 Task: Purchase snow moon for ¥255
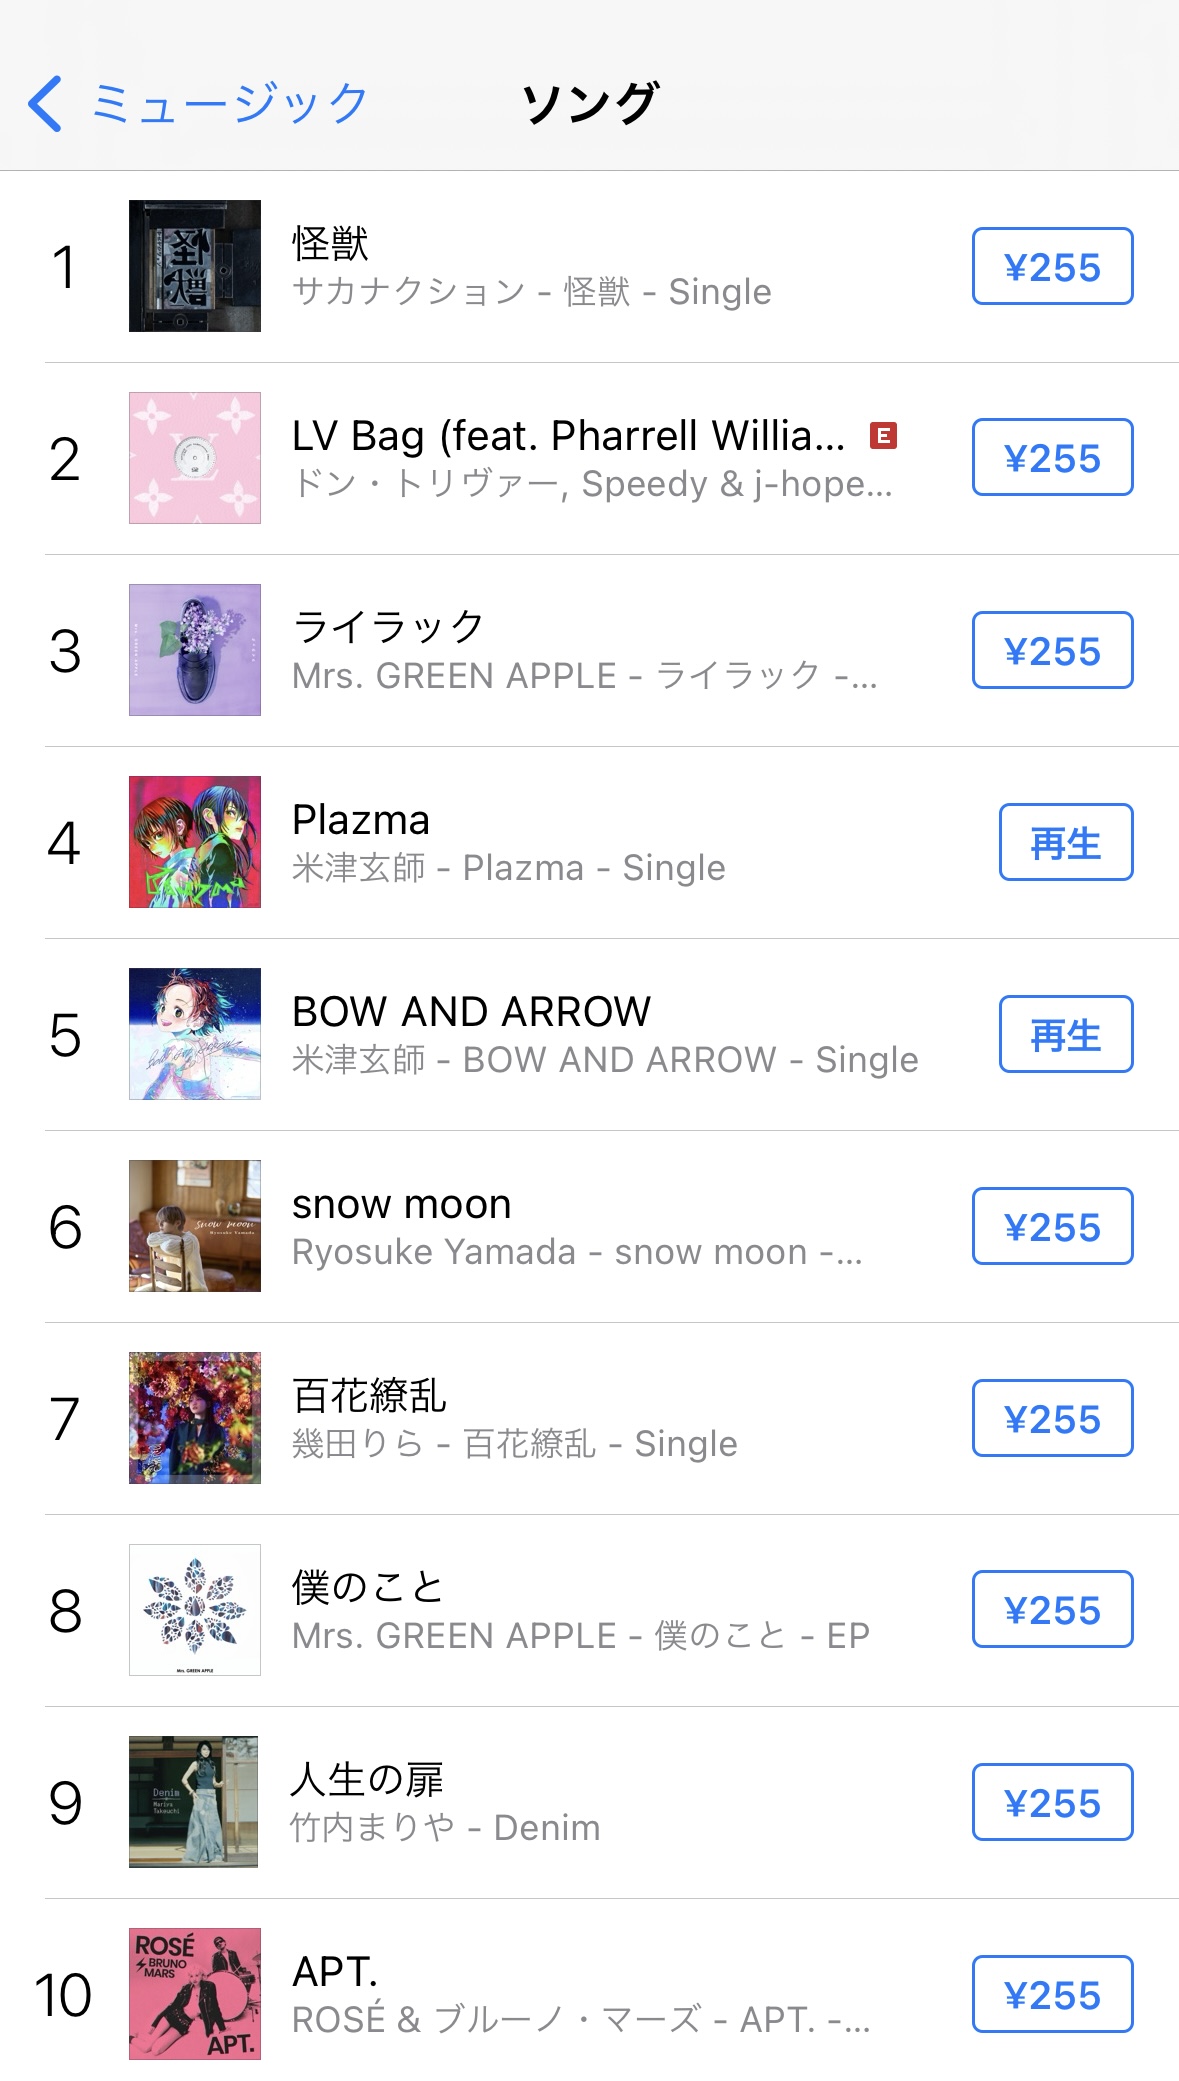click(x=1052, y=1227)
